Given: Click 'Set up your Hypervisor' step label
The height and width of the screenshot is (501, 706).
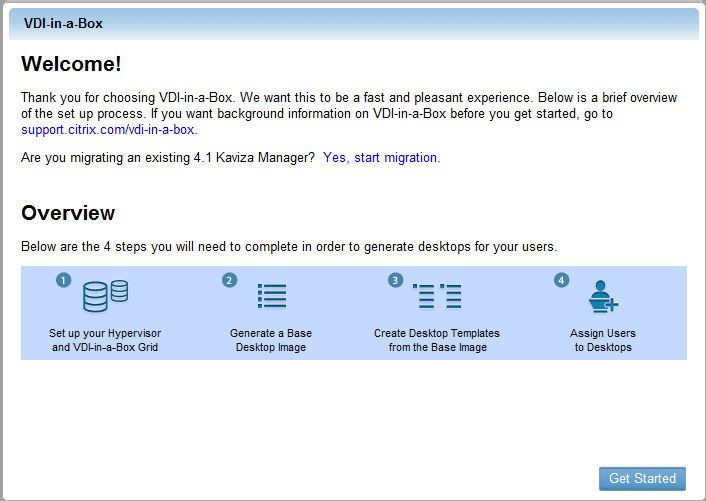Looking at the screenshot, I should click(x=105, y=340).
